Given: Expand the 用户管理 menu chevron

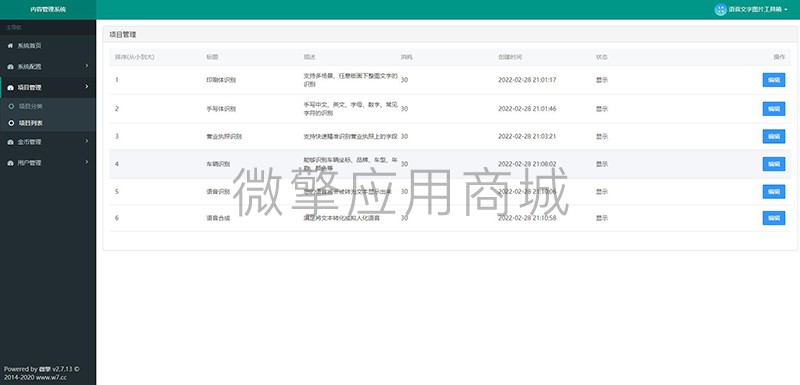Looking at the screenshot, I should [87, 162].
